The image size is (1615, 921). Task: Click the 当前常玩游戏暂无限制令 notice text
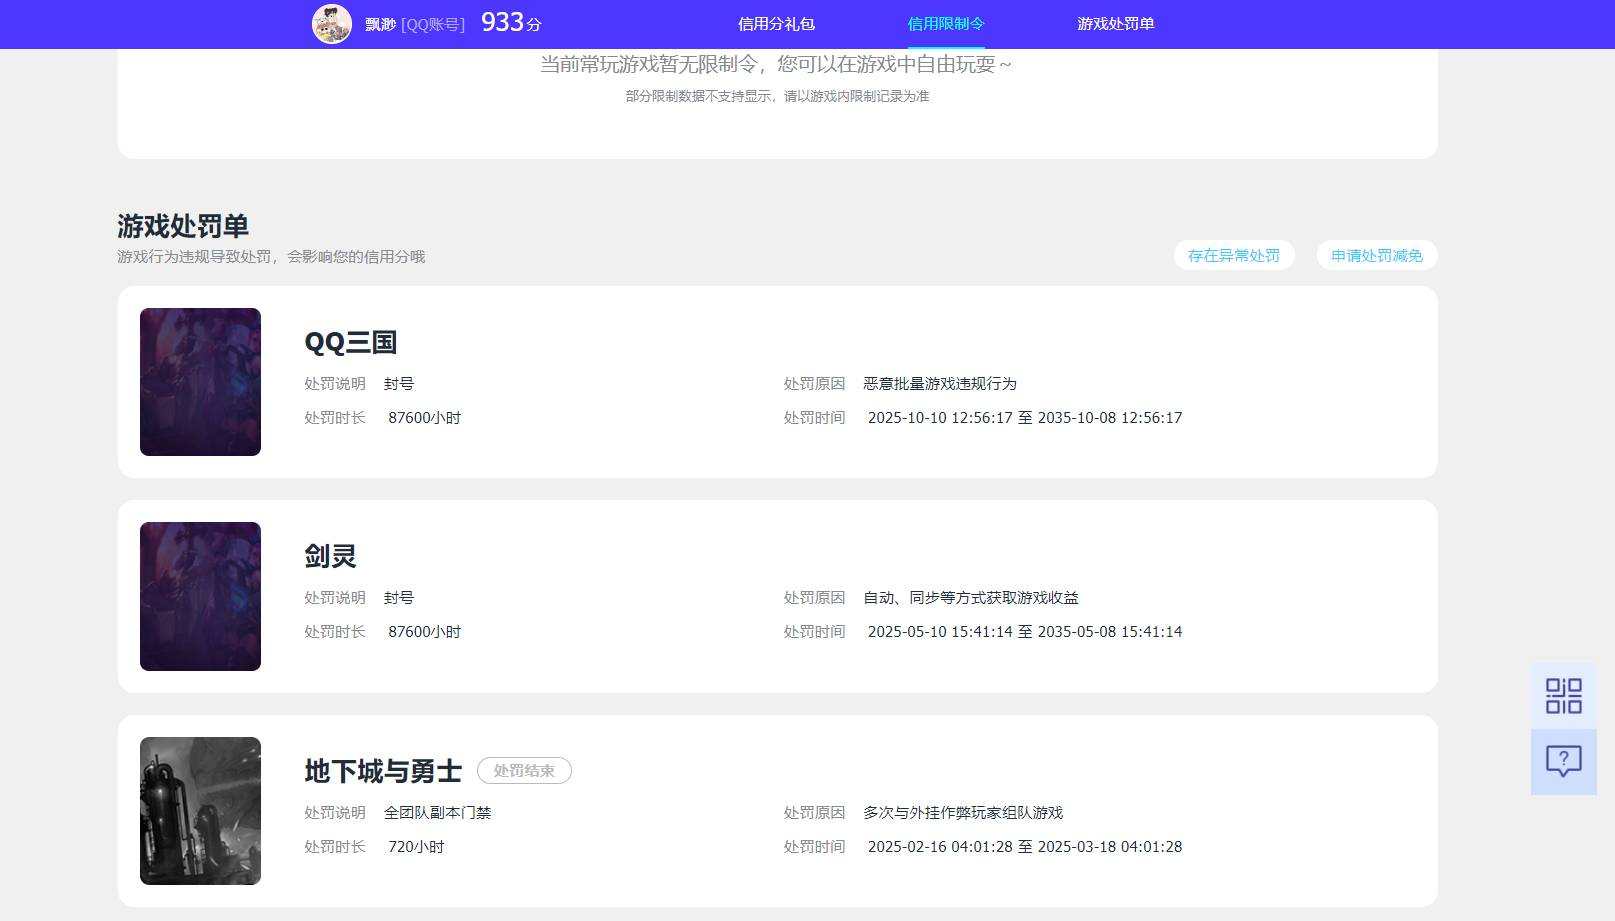(776, 64)
